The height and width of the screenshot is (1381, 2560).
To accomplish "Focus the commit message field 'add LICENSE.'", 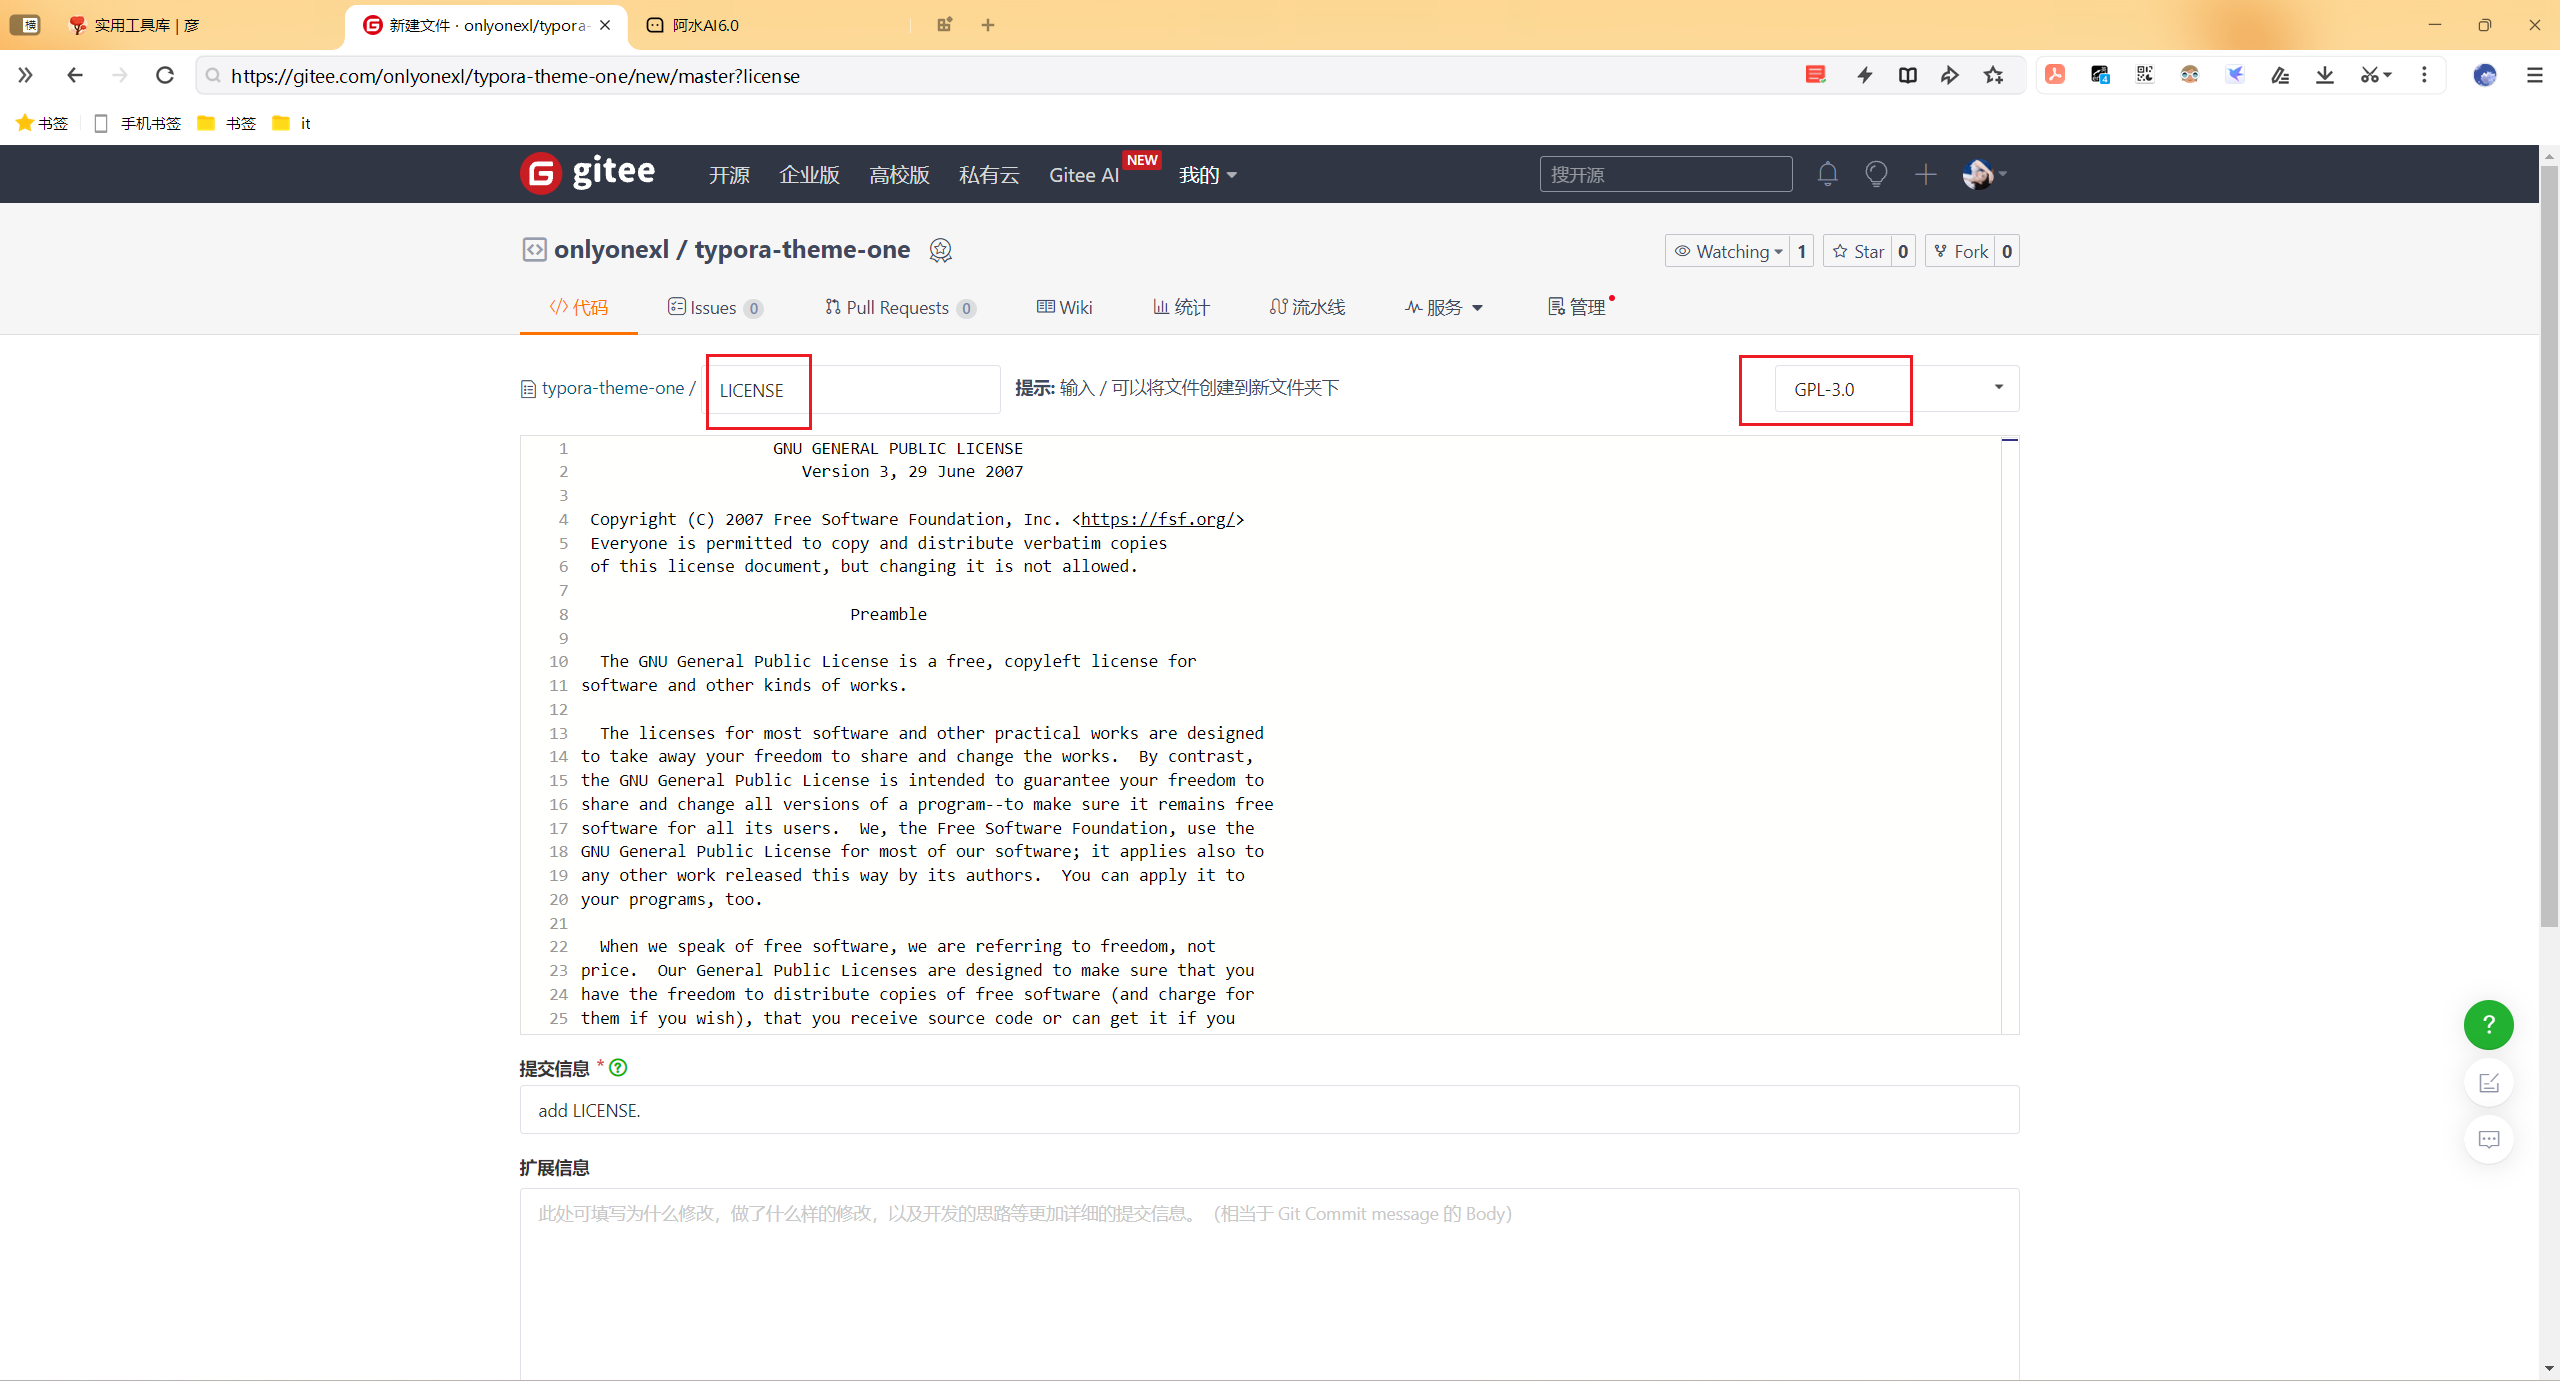I will click(x=1269, y=1110).
